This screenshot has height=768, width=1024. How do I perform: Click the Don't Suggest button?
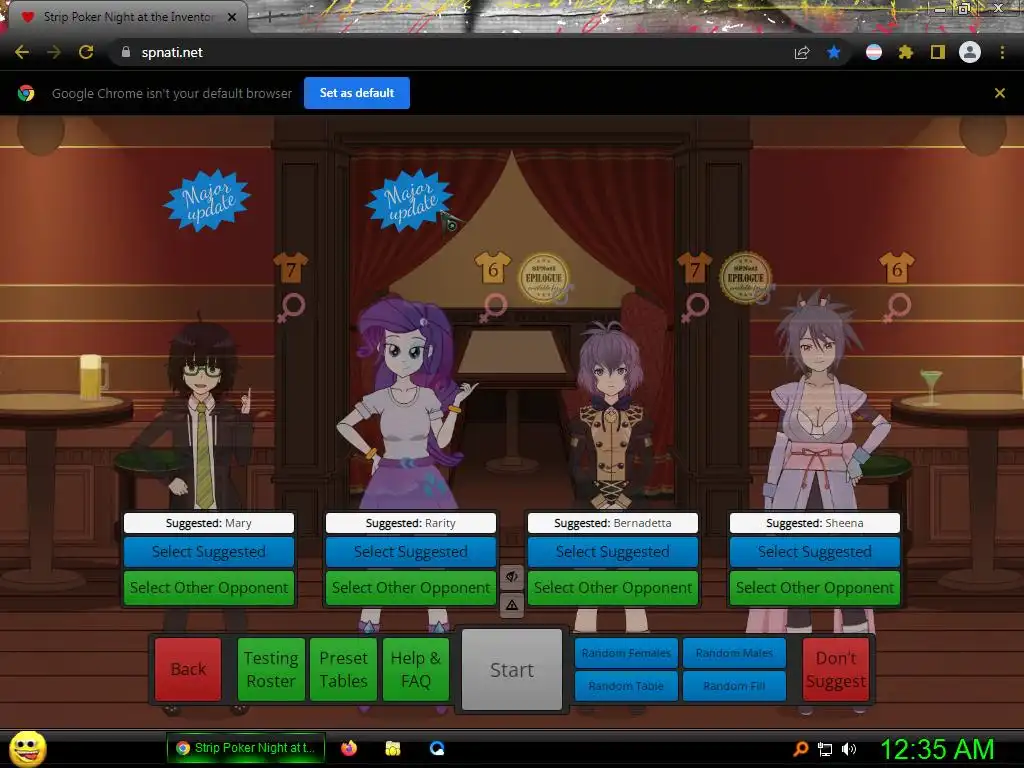pyautogui.click(x=835, y=669)
